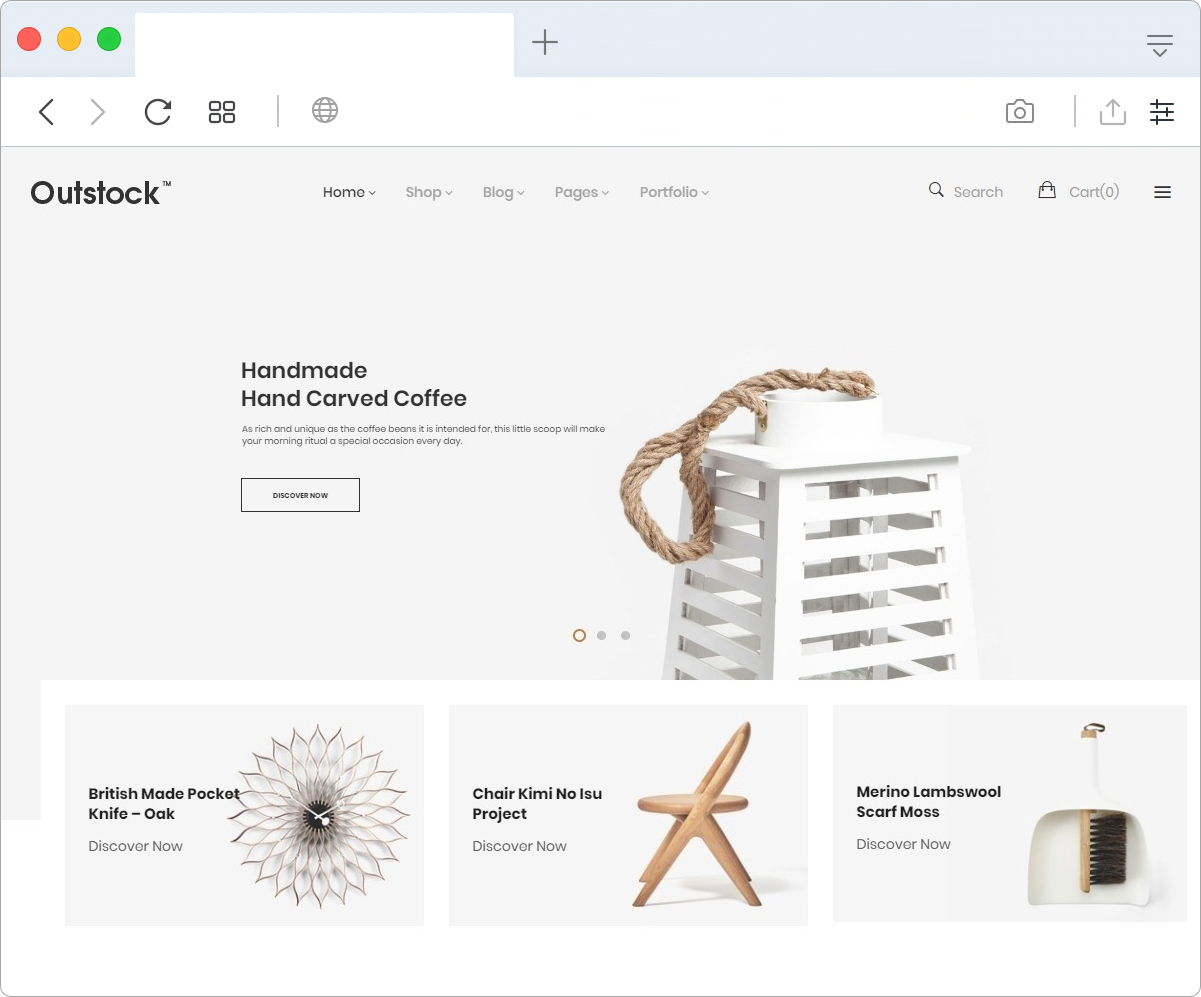Expand the Shop dropdown menu
This screenshot has height=997, width=1201.
click(428, 192)
